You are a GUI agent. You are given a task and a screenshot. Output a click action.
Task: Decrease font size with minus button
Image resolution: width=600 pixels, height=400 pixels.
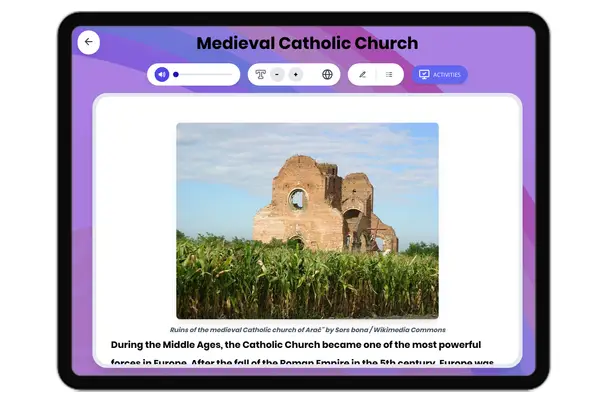pos(277,74)
